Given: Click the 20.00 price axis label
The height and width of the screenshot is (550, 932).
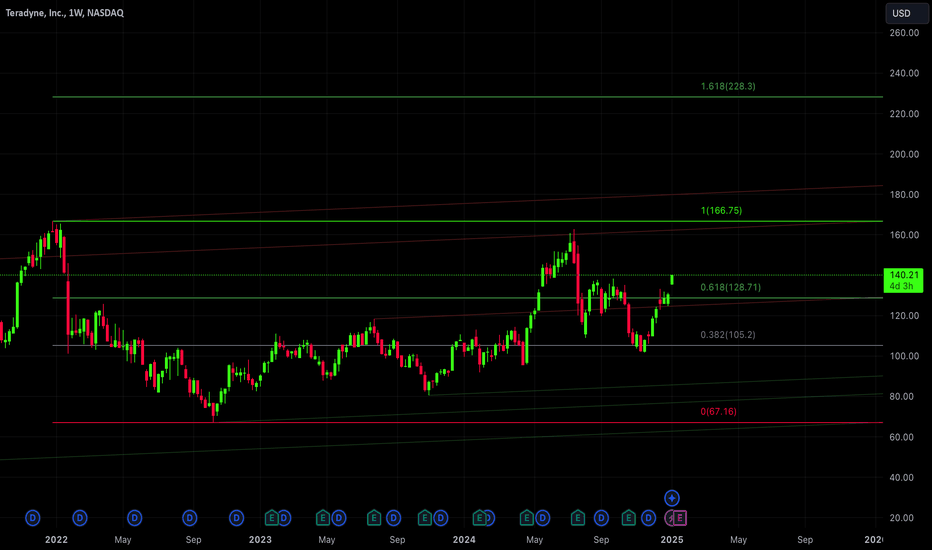Looking at the screenshot, I should [904, 518].
